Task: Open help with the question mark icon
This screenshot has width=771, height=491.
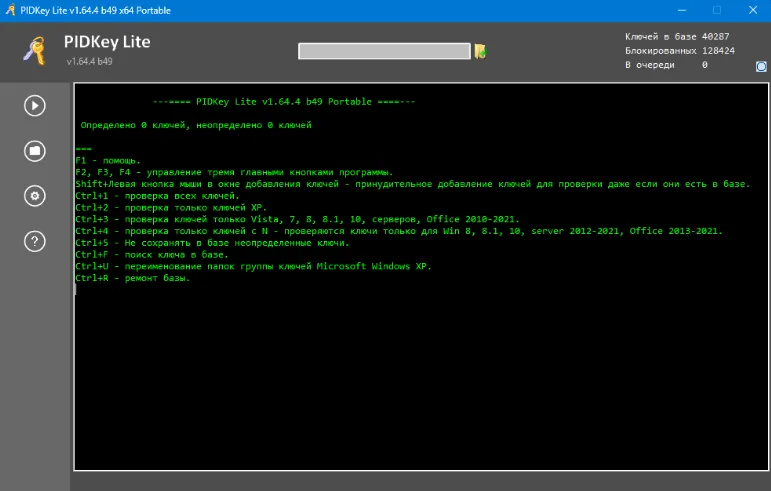Action: coord(35,241)
